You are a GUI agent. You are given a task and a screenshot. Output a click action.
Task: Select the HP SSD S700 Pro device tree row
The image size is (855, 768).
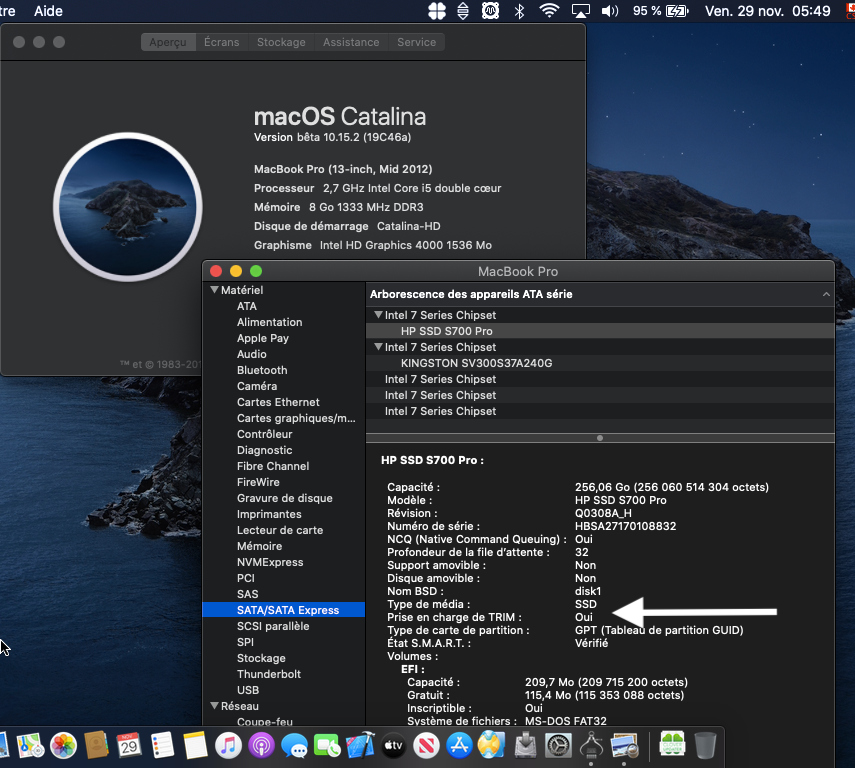click(600, 331)
